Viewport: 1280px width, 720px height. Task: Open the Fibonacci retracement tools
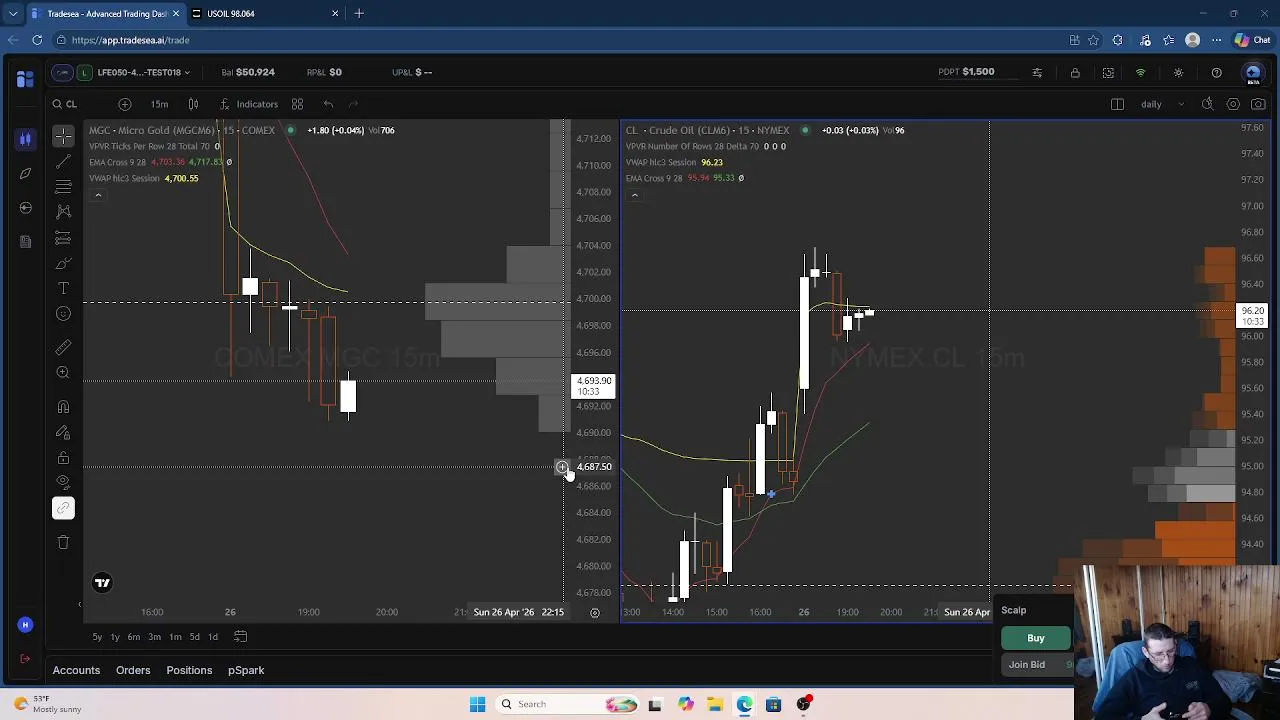pyautogui.click(x=63, y=187)
